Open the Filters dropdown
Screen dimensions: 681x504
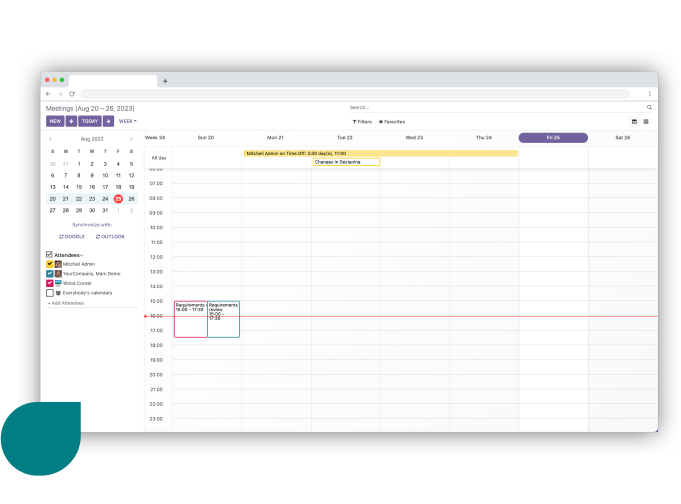coord(362,121)
